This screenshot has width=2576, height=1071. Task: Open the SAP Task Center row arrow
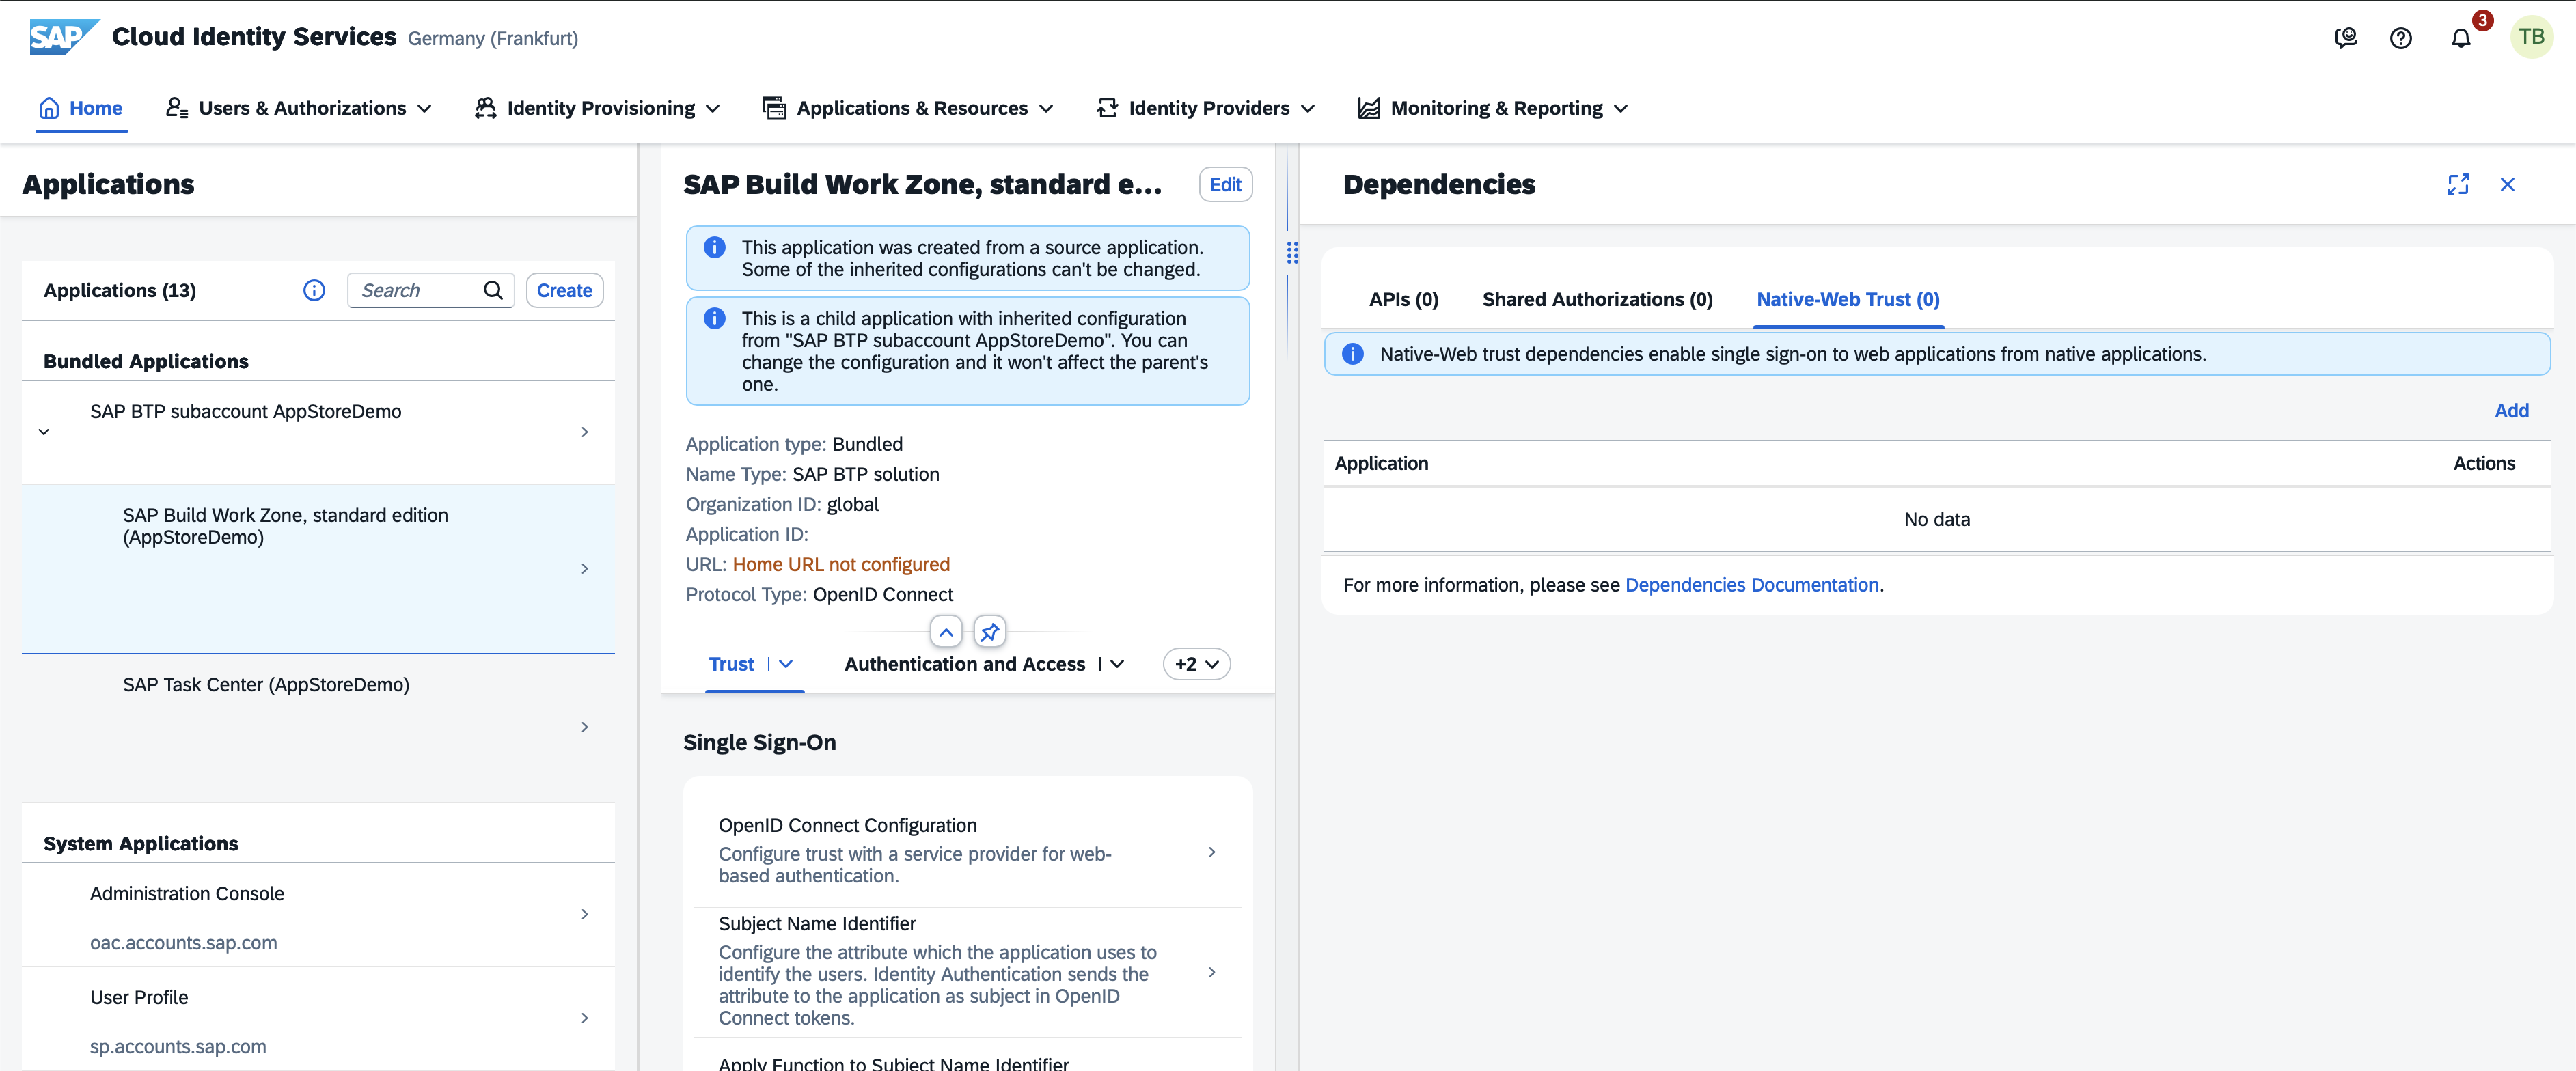click(x=585, y=727)
